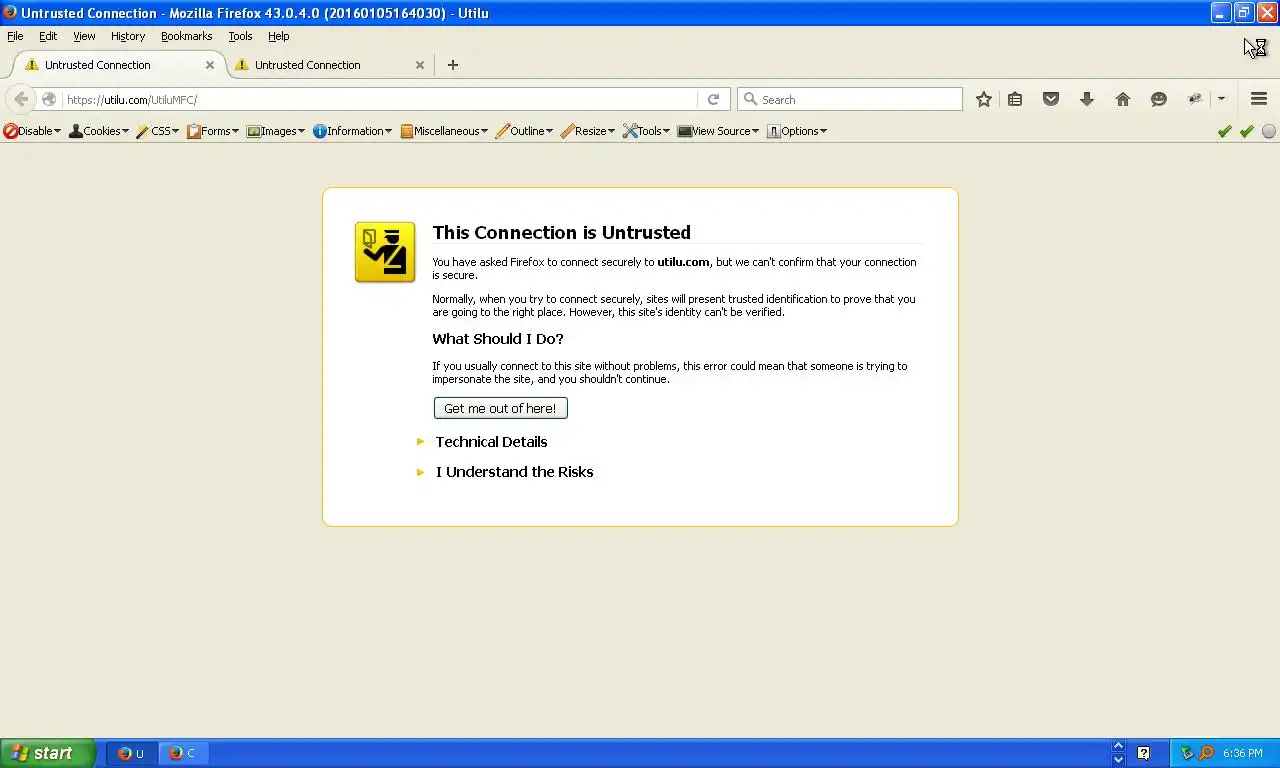Open the Information dropdown
Screen dimensions: 1280x768
(353, 131)
